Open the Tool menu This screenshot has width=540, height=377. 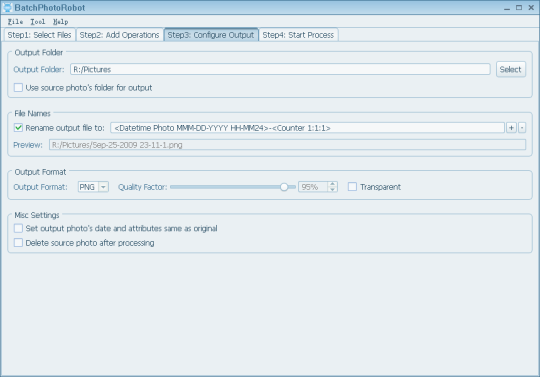pyautogui.click(x=38, y=22)
